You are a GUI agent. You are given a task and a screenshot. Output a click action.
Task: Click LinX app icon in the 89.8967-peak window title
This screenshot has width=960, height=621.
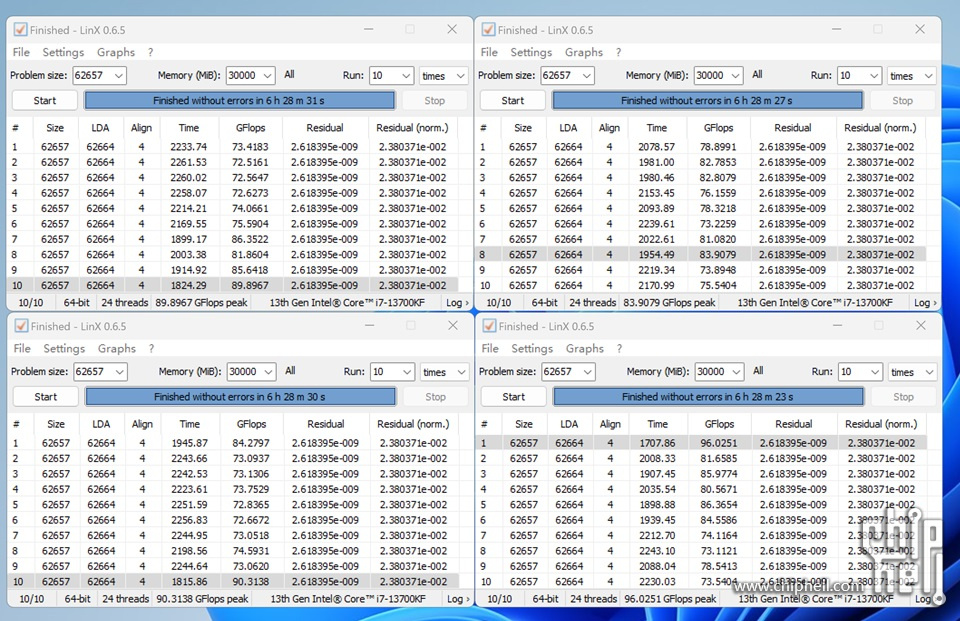click(20, 29)
